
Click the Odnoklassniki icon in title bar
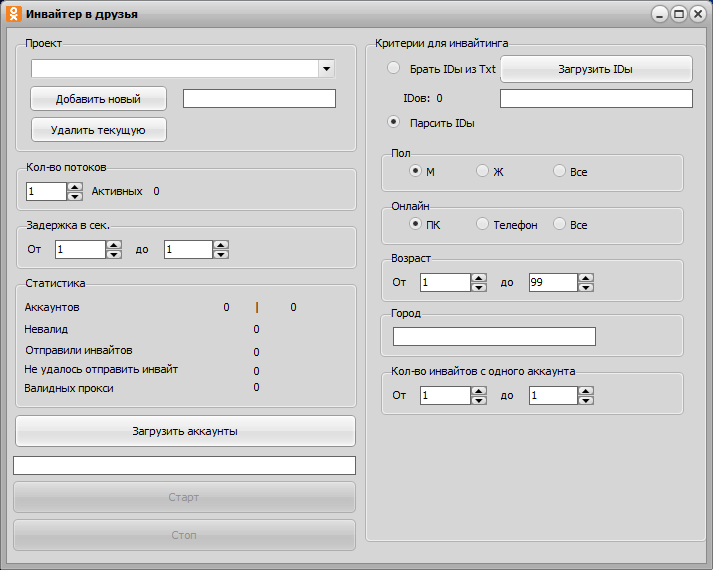point(15,14)
